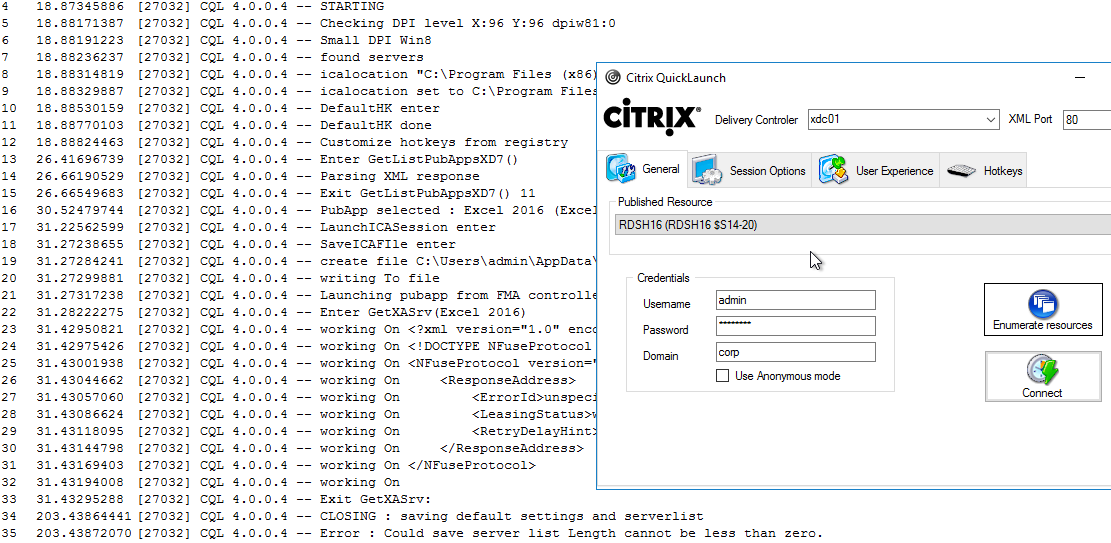Select log line 'writing To file'

220,279
